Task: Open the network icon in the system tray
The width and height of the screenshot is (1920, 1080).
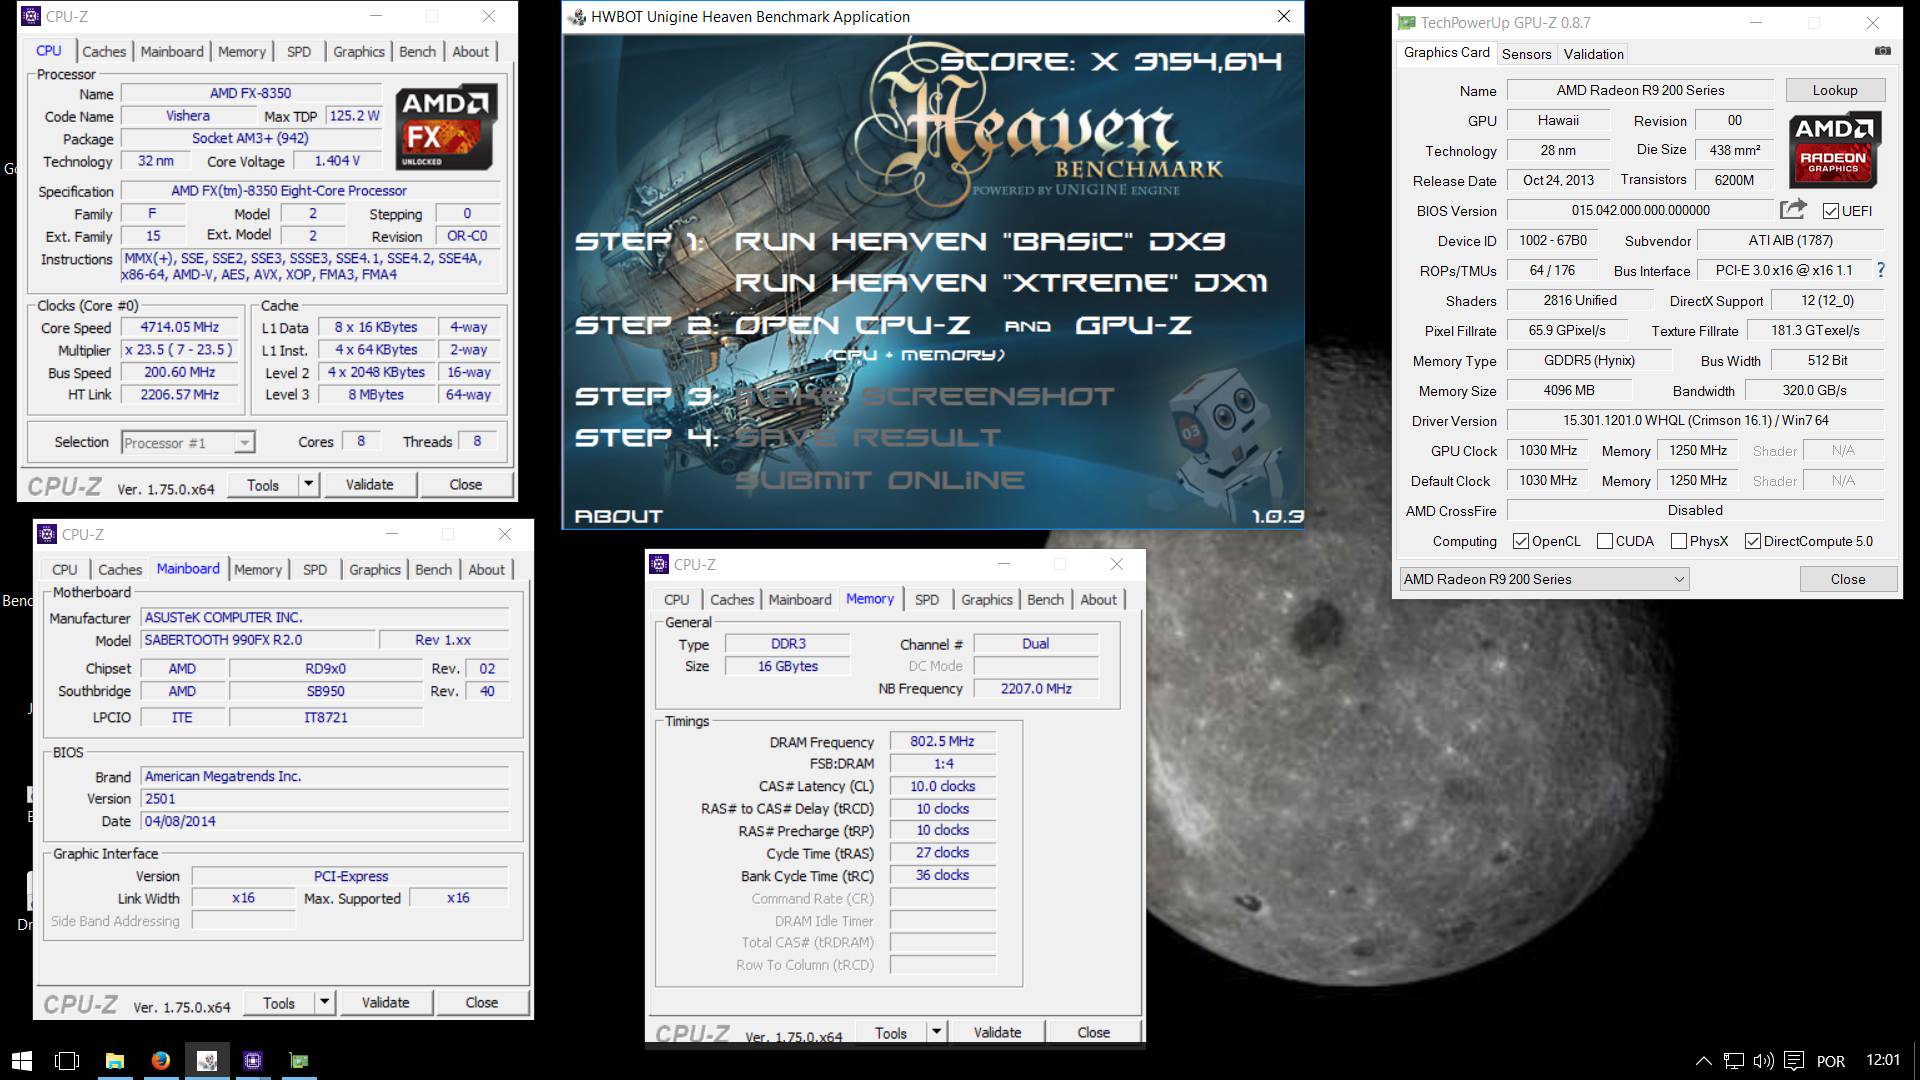Action: pos(1734,1060)
